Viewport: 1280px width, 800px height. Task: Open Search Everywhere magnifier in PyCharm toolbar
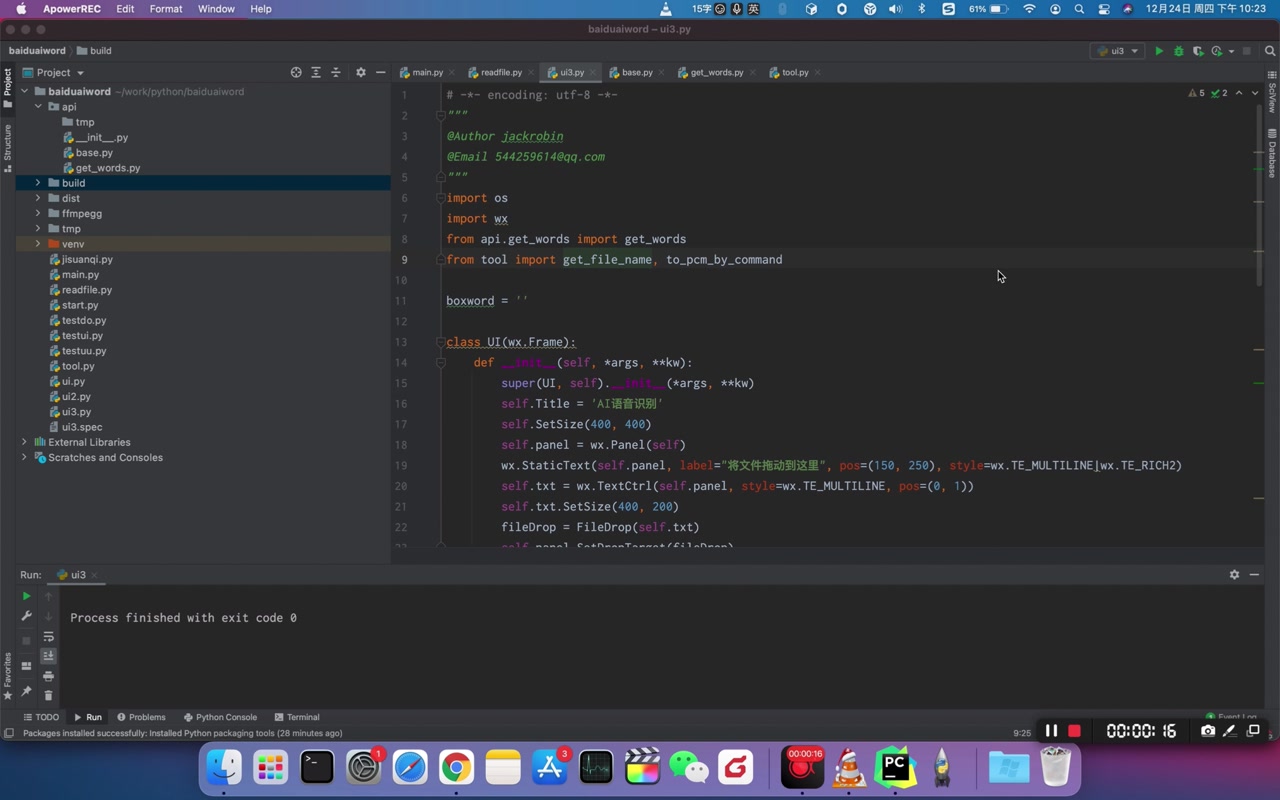pyautogui.click(x=1270, y=51)
